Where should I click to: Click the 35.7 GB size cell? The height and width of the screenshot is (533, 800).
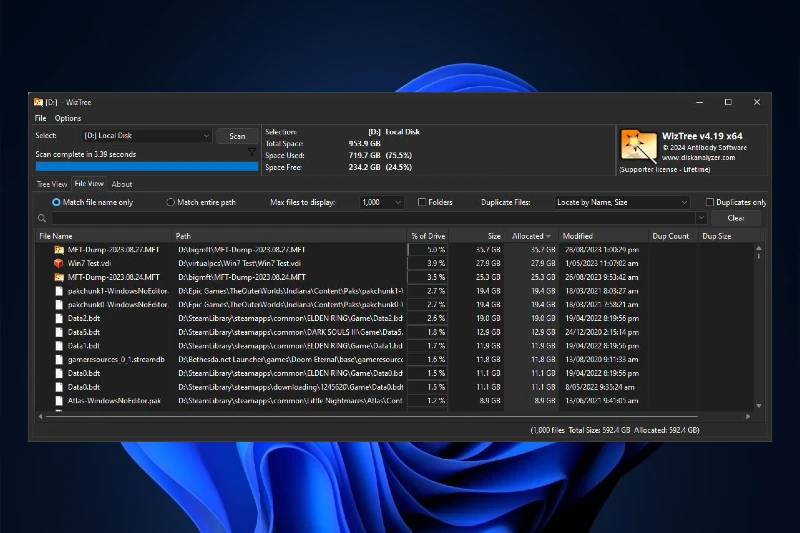click(x=488, y=250)
